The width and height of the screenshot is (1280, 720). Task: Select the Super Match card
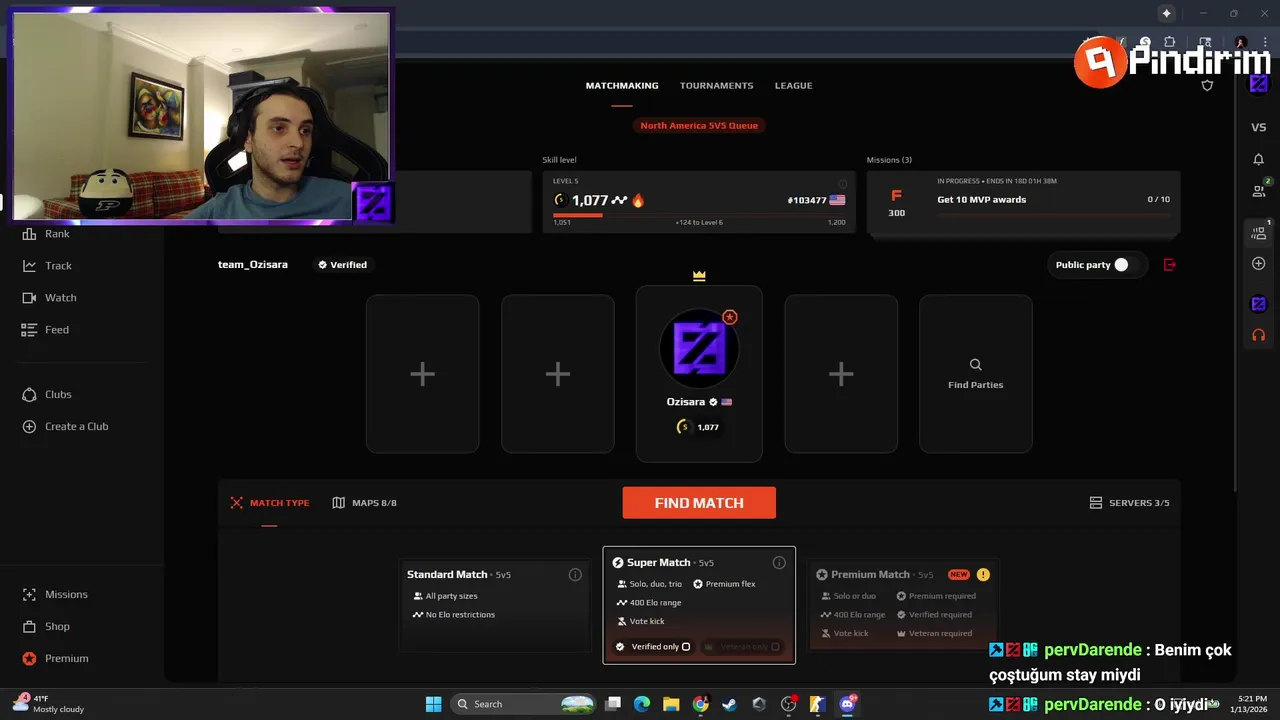point(699,605)
